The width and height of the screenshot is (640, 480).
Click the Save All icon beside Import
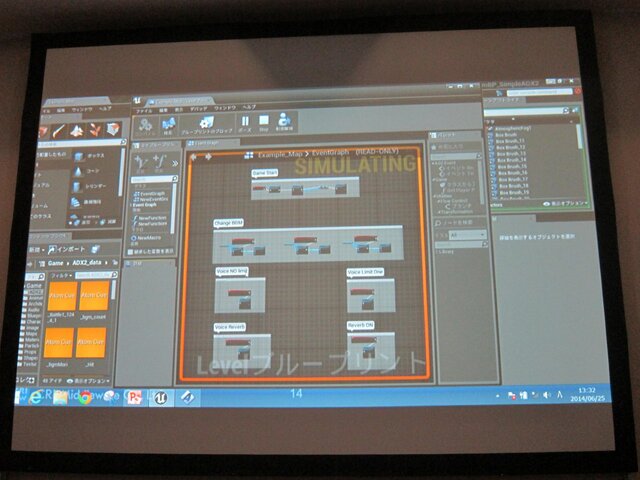[96, 249]
